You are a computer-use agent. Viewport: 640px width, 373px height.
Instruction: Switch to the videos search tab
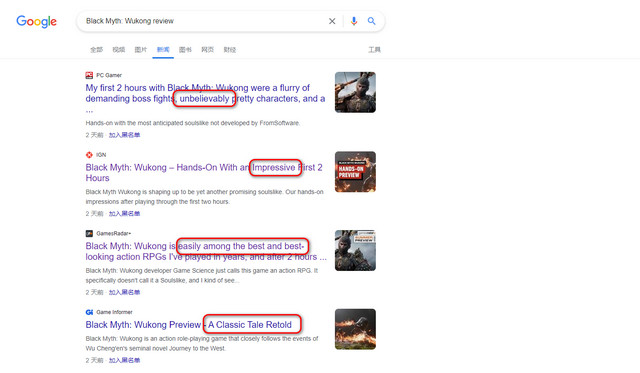click(118, 50)
